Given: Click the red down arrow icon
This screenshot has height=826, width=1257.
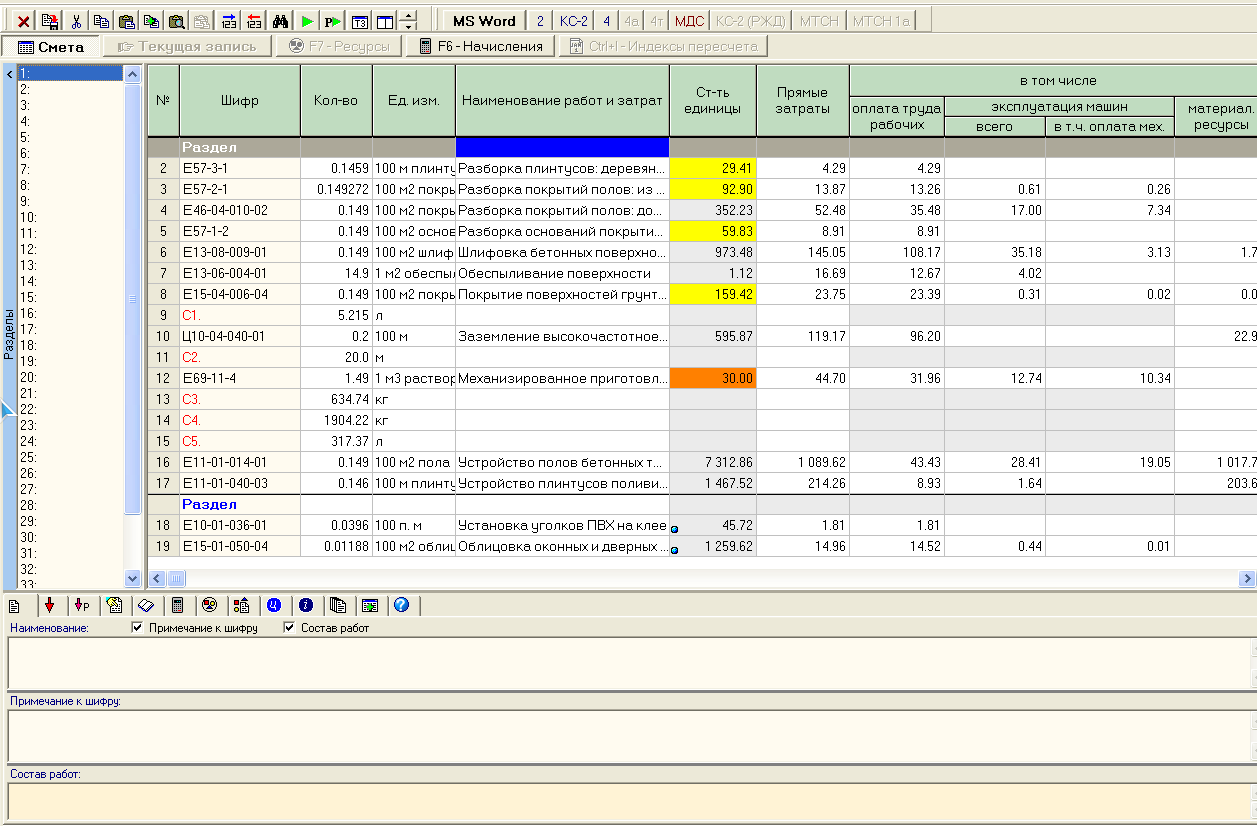Looking at the screenshot, I should click(x=49, y=605).
